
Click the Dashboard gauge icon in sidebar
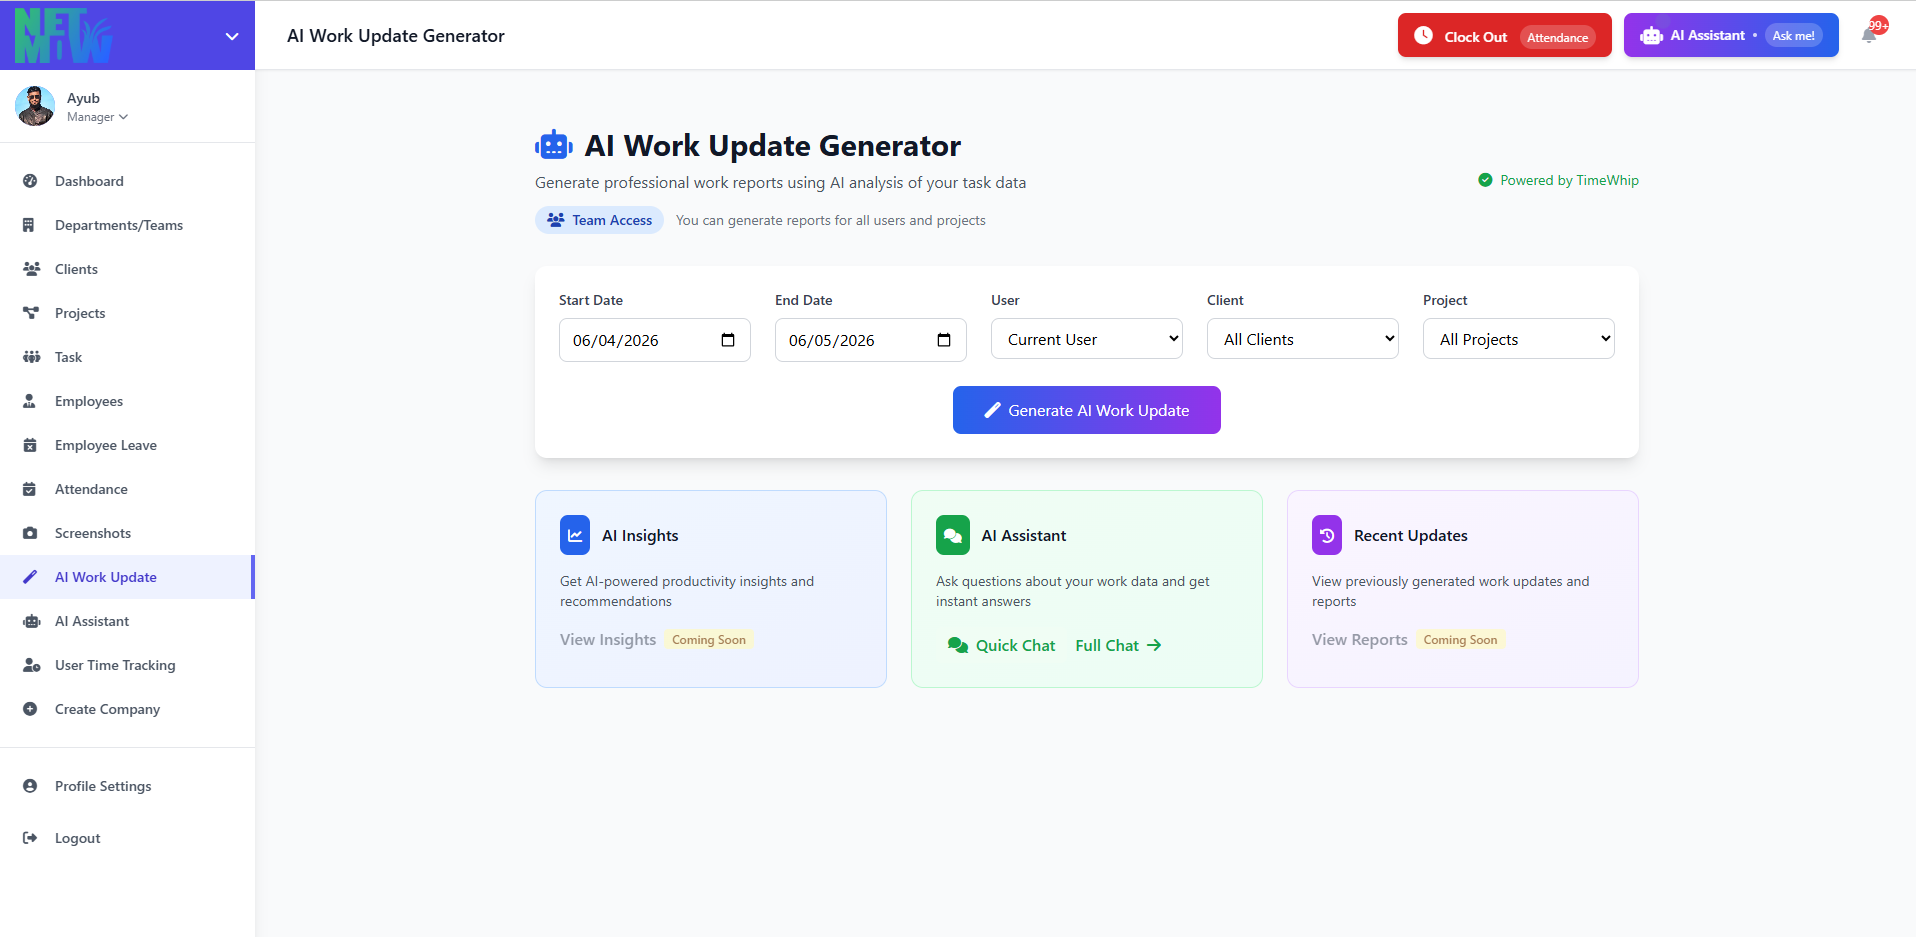coord(30,181)
